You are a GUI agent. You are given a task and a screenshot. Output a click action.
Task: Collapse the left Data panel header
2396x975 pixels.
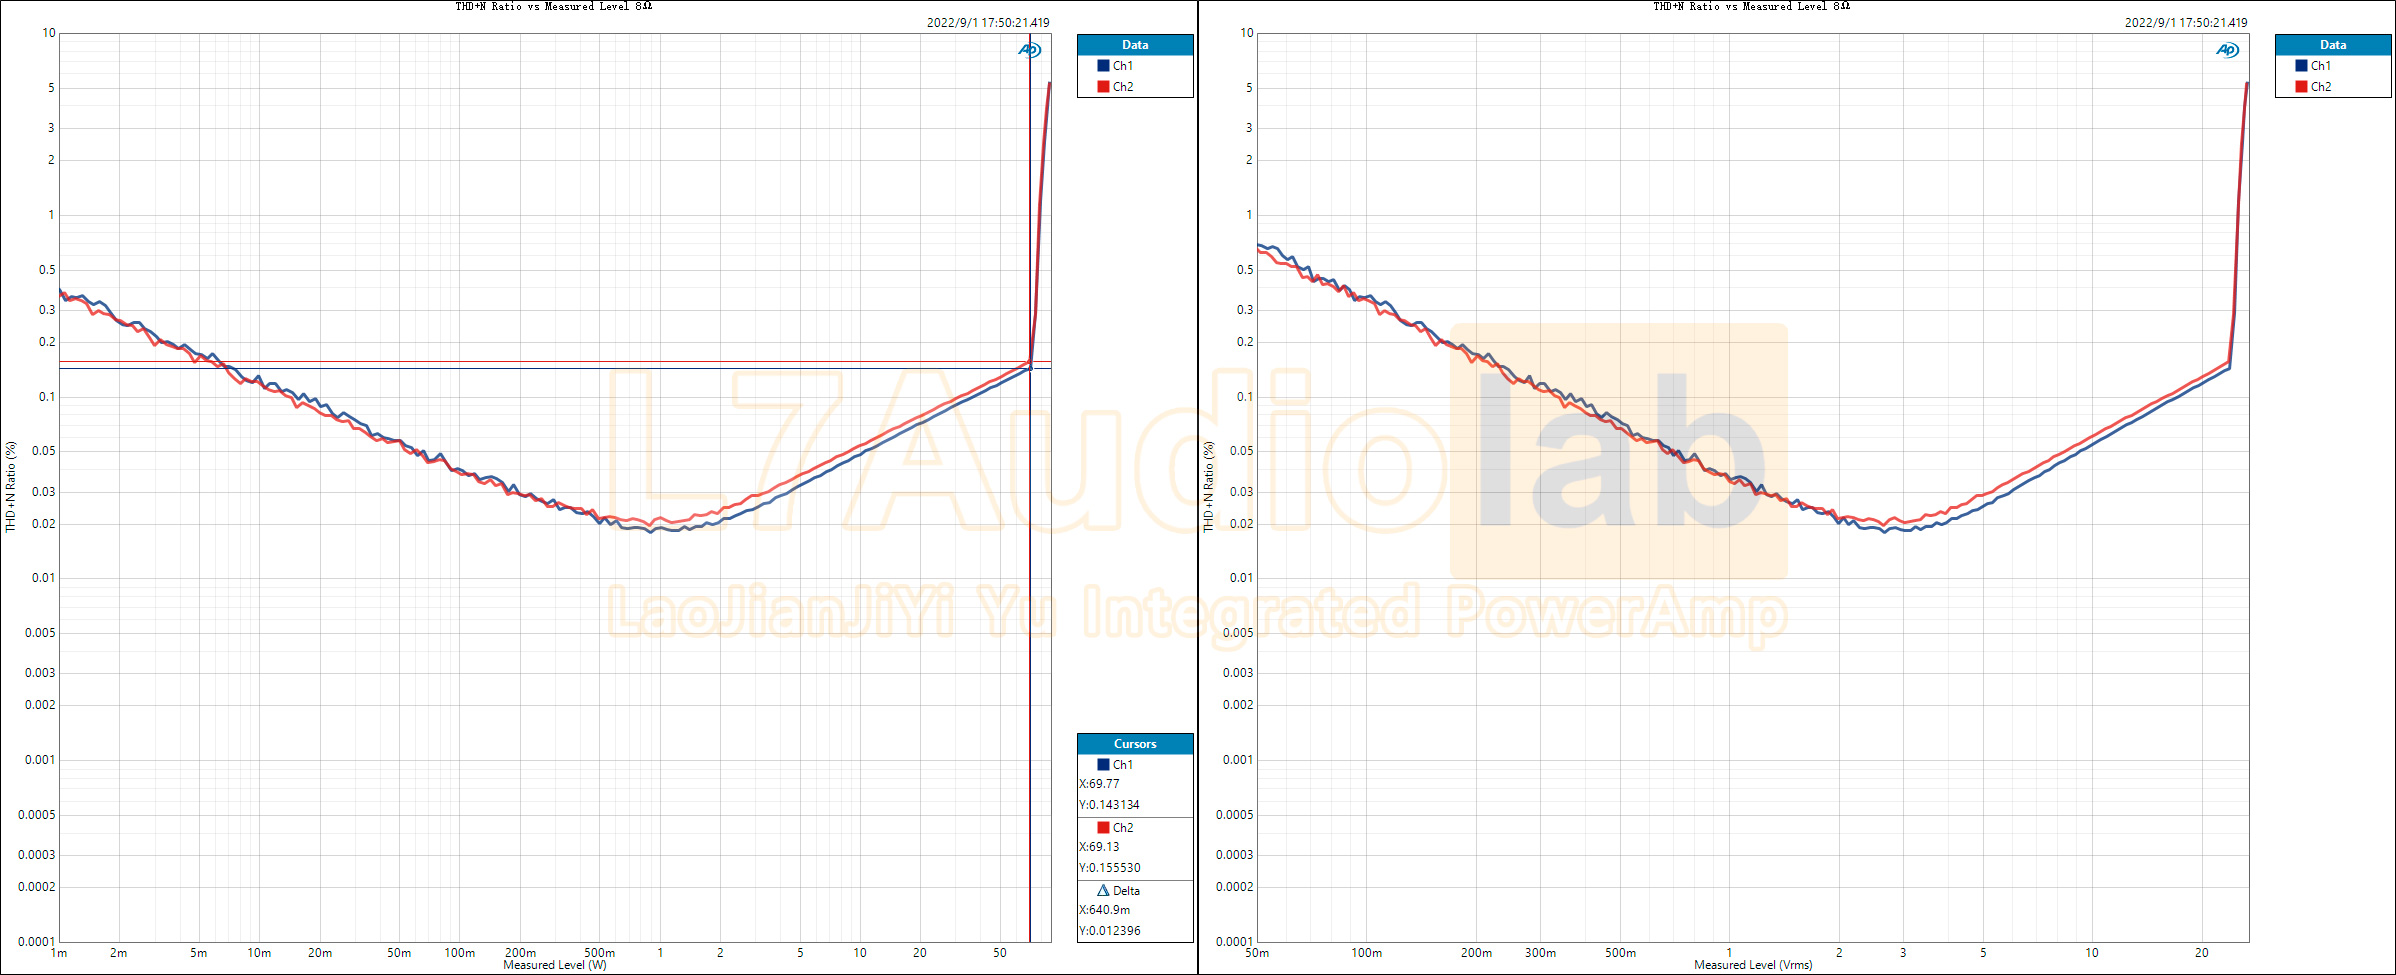pyautogui.click(x=1135, y=44)
